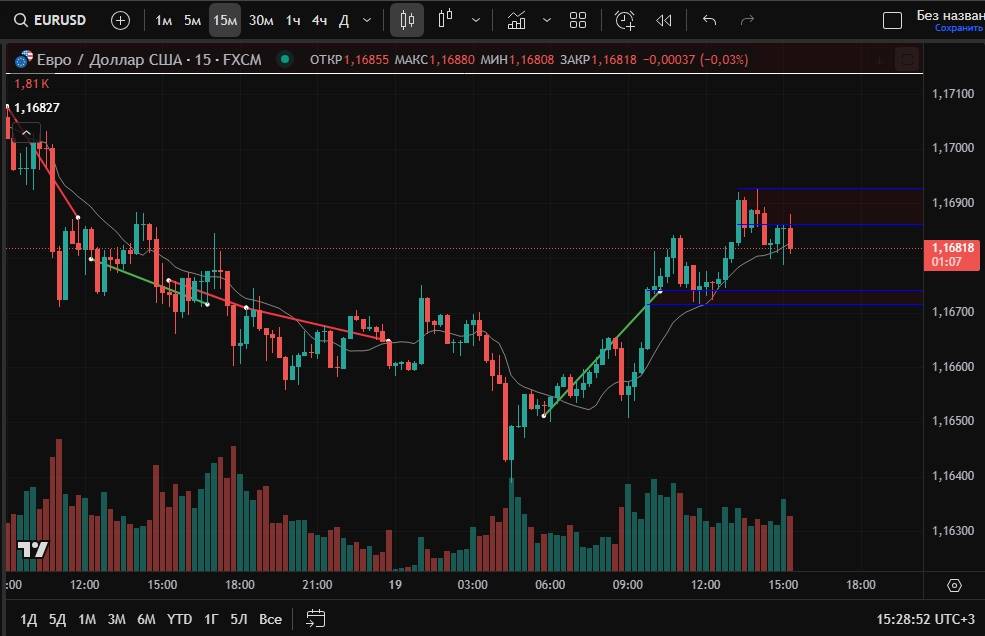Expand the timeframe dropdown arrow
This screenshot has height=636, width=985.
(367, 20)
